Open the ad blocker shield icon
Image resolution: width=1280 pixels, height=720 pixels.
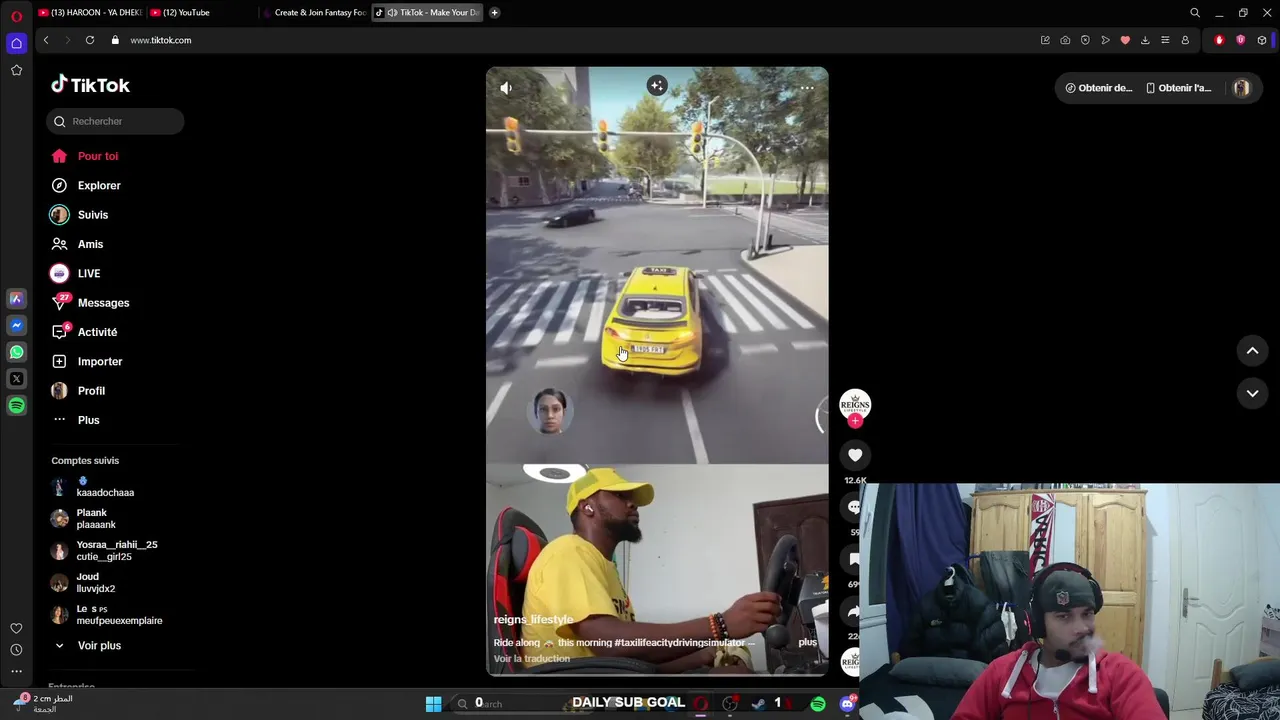point(1085,40)
